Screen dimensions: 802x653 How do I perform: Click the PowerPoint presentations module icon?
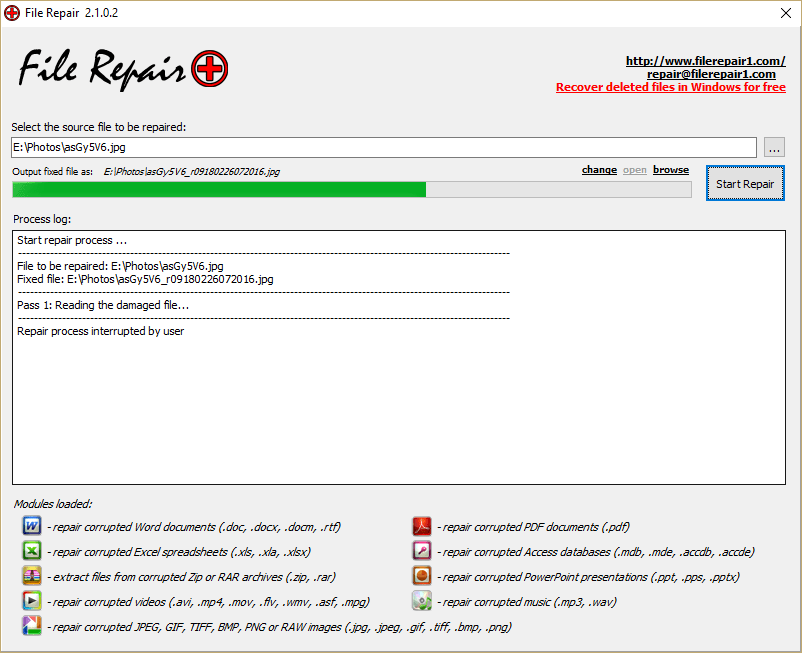pyautogui.click(x=422, y=576)
